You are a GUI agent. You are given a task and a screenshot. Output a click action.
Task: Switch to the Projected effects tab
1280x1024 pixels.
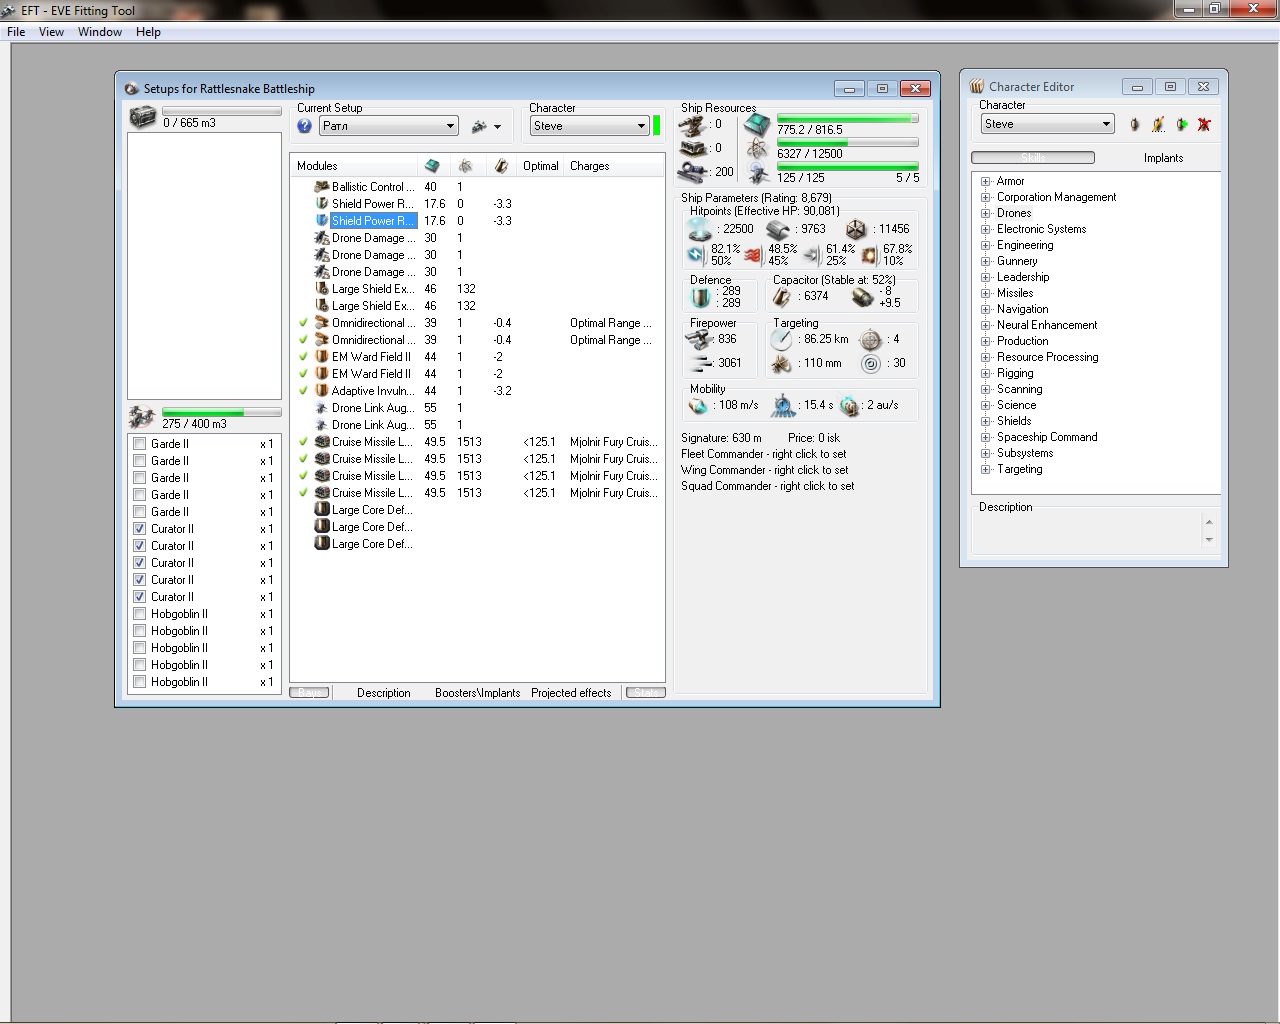tap(571, 693)
